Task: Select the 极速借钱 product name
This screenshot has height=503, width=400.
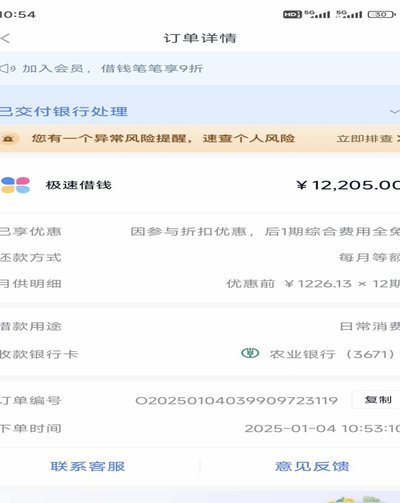Action: tap(79, 185)
